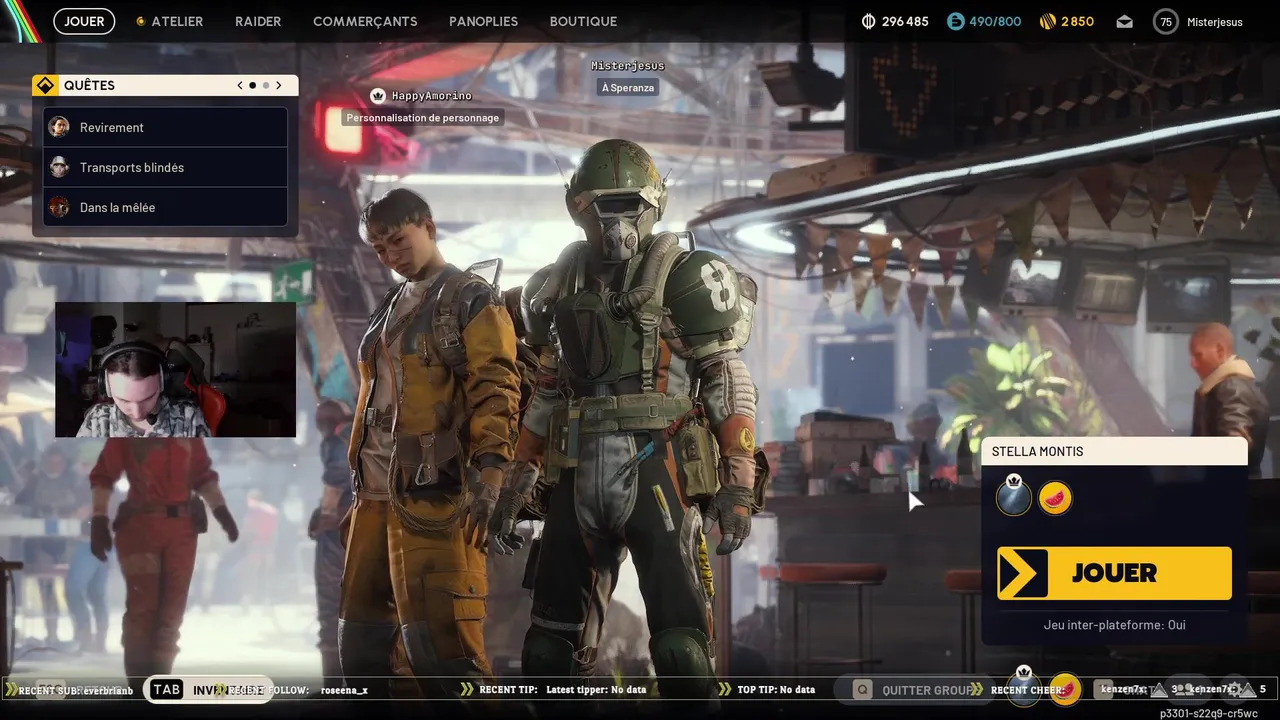Click the 490/800 stash value

[x=995, y=21]
